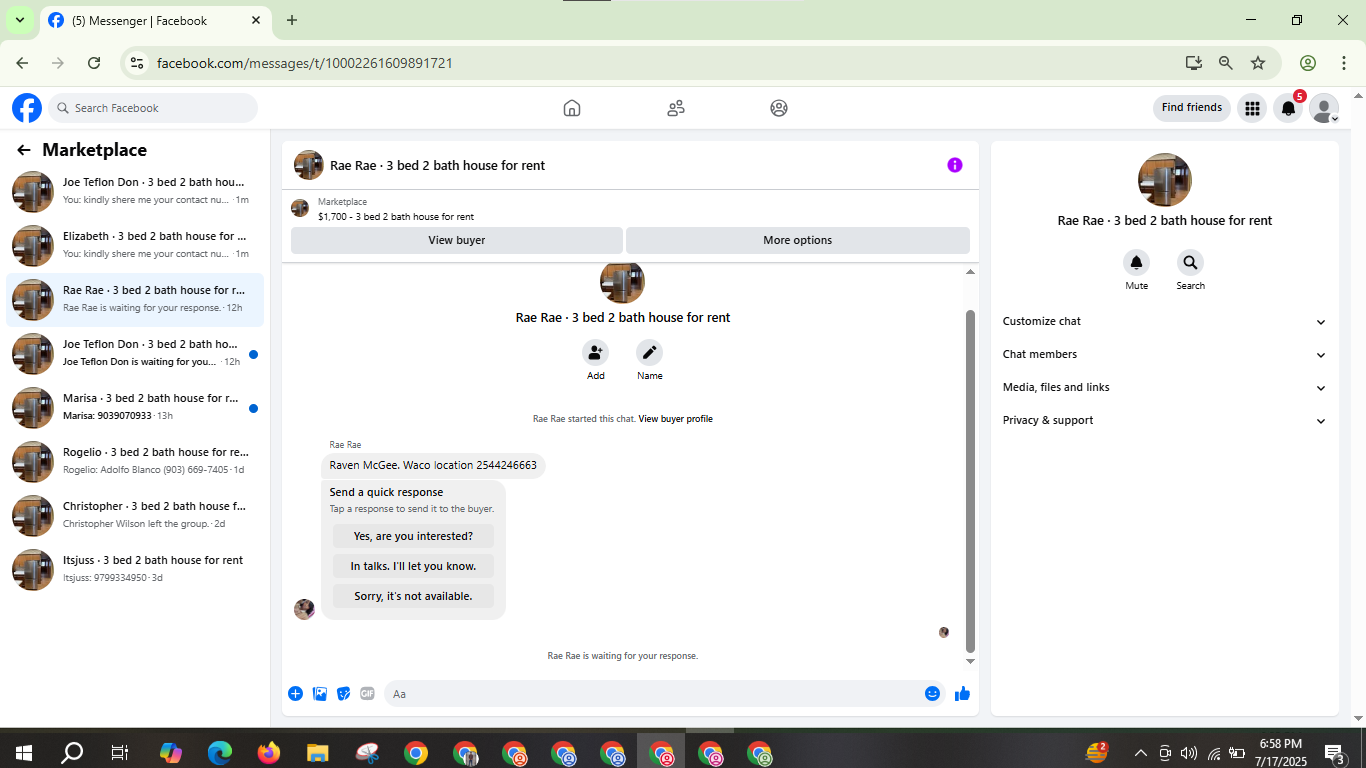Screen dimensions: 1366x768
Task: Go to Facebook Home icon
Action: (x=572, y=108)
